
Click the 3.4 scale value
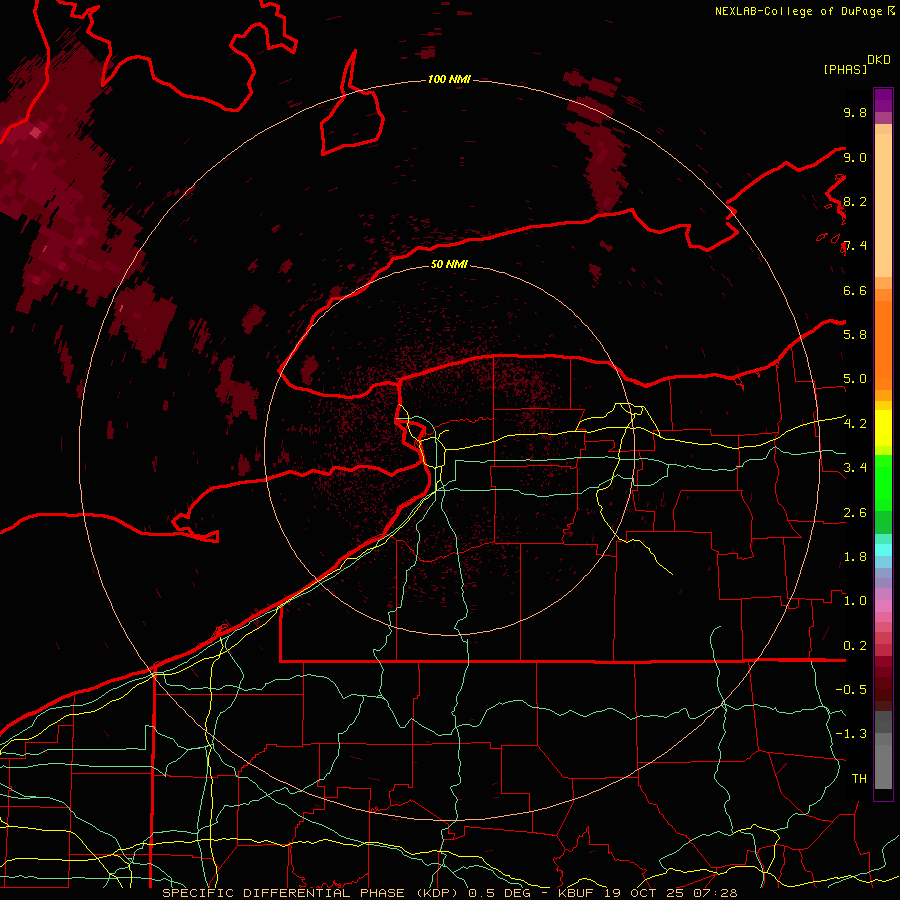click(x=855, y=468)
